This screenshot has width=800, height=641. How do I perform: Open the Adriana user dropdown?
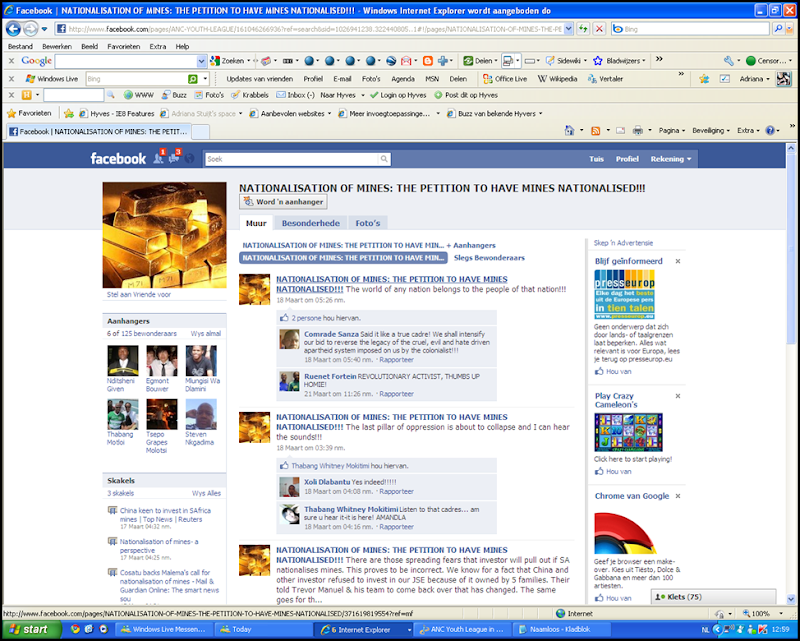755,79
